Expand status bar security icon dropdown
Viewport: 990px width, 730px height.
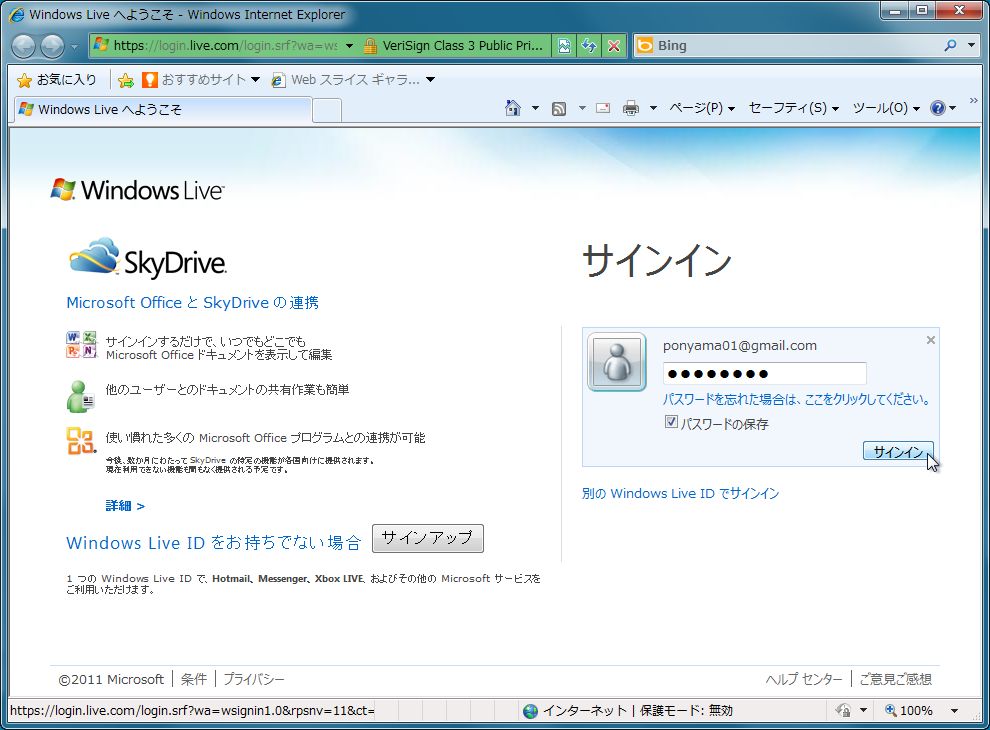[863, 711]
